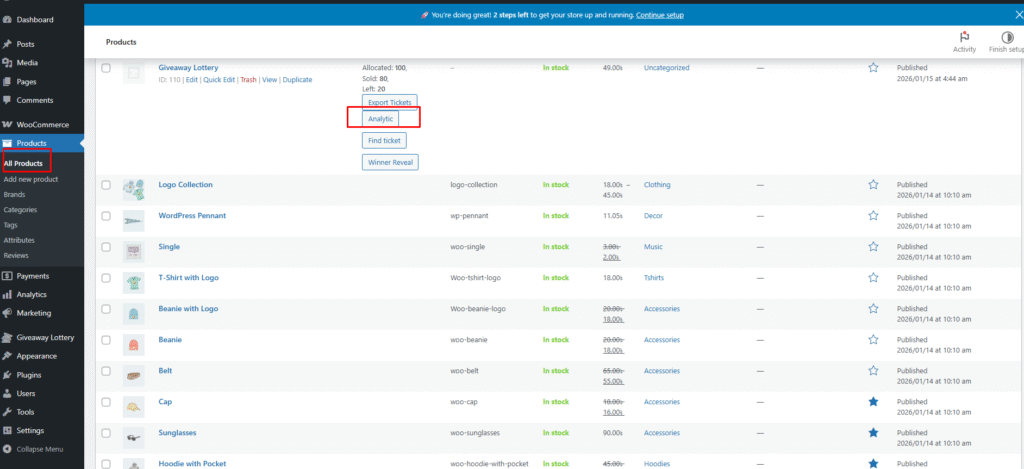The width and height of the screenshot is (1024, 469).
Task: Select the Giveaway Lottery product checkbox
Action: pyautogui.click(x=106, y=68)
